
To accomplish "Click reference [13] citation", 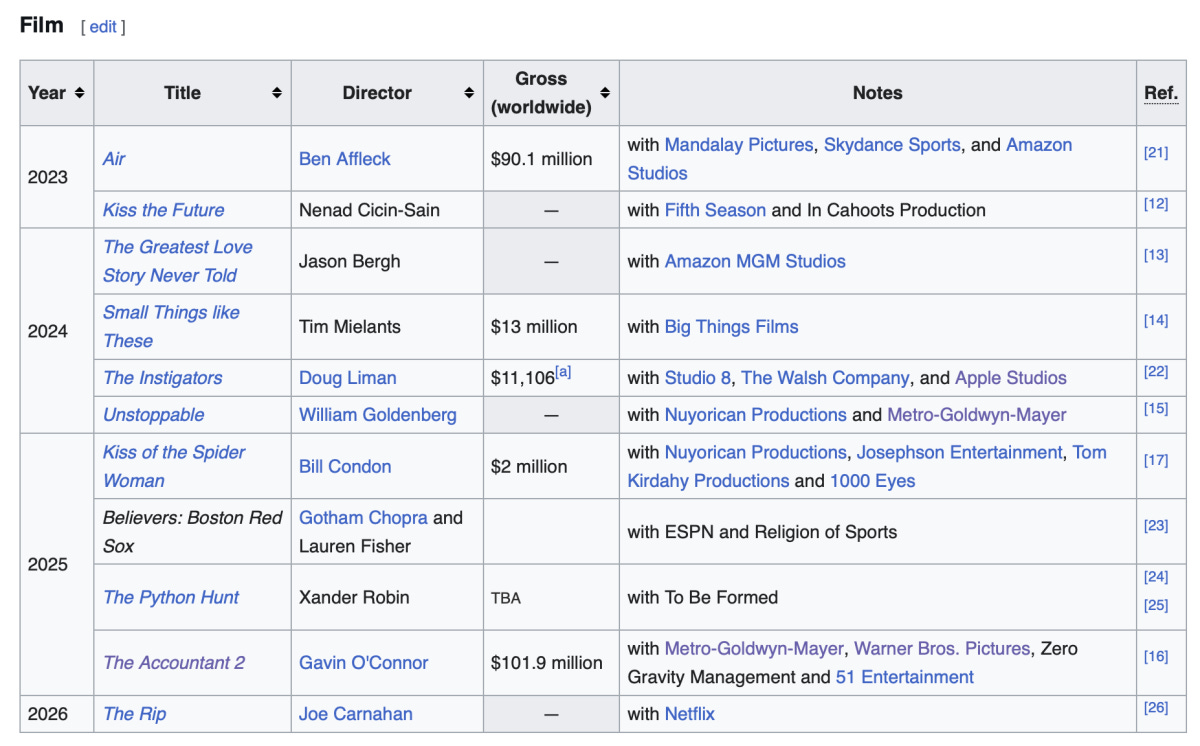I will pyautogui.click(x=1156, y=255).
